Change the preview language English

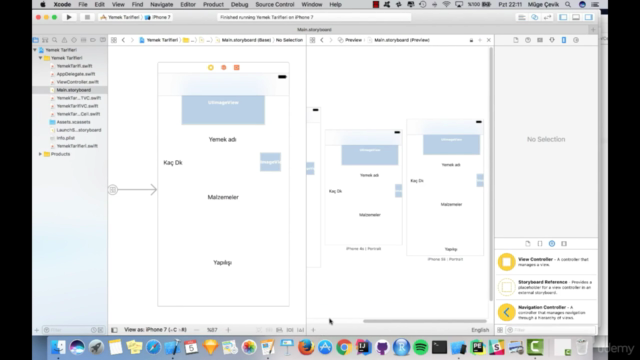pyautogui.click(x=480, y=330)
